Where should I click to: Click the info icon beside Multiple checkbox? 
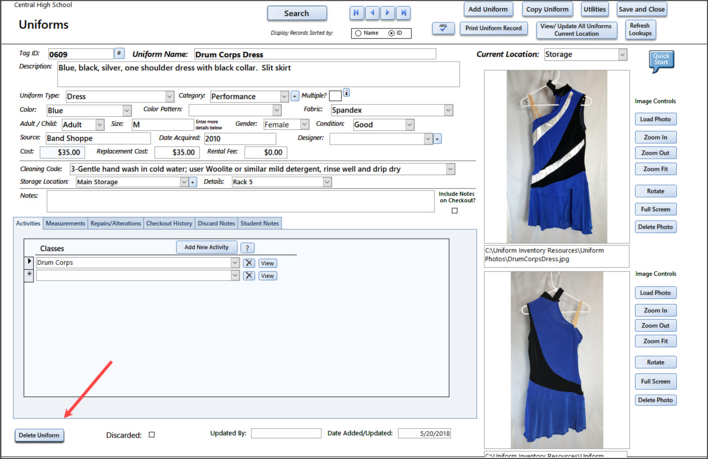click(346, 94)
